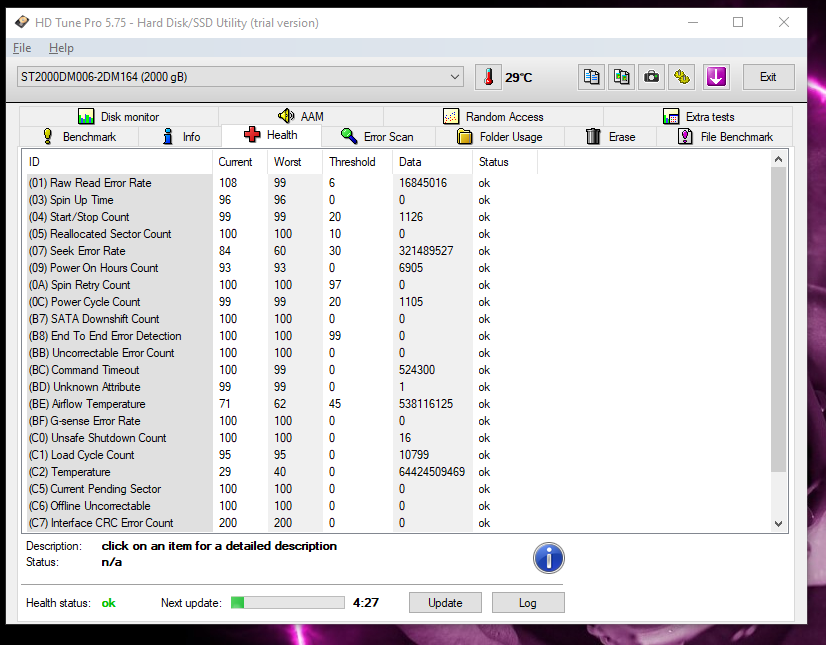
Task: Click the Next update progress bar
Action: pos(288,603)
